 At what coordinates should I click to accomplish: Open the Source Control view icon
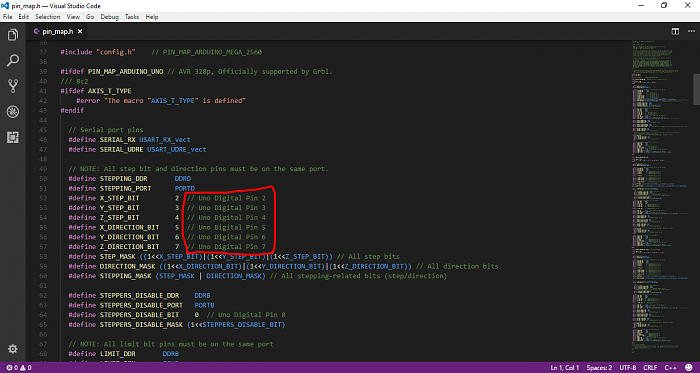tap(13, 86)
